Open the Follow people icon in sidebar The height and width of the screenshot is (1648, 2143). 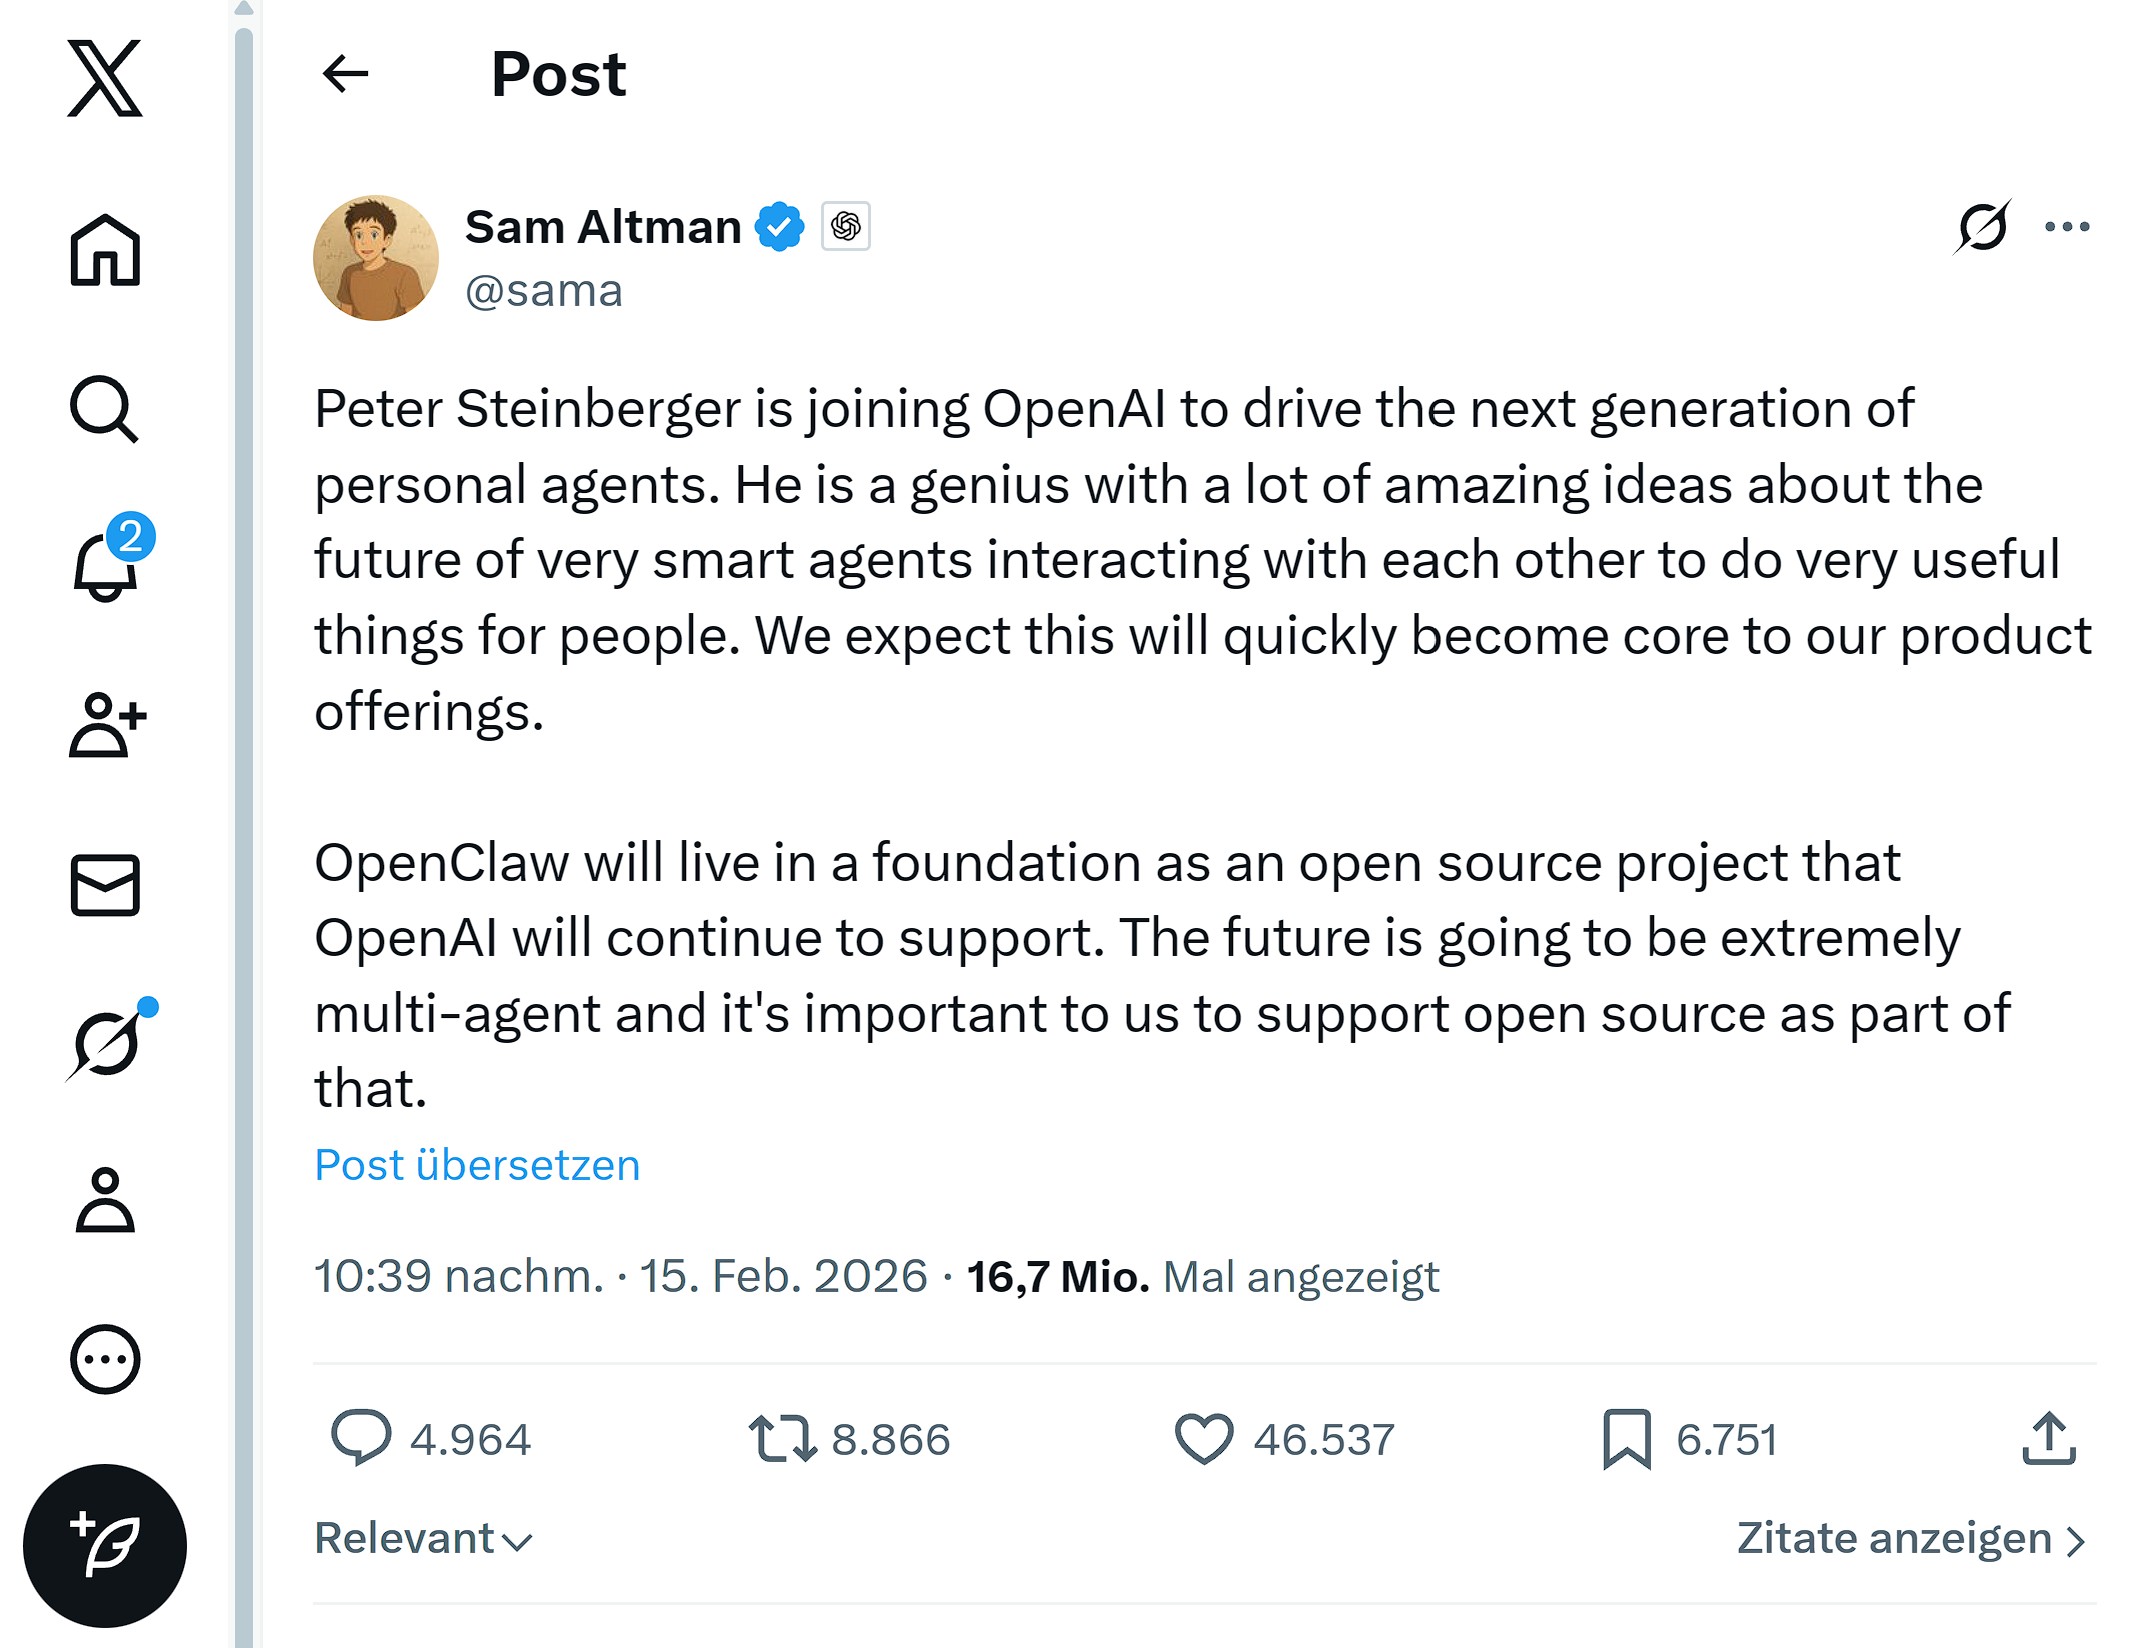tap(106, 724)
